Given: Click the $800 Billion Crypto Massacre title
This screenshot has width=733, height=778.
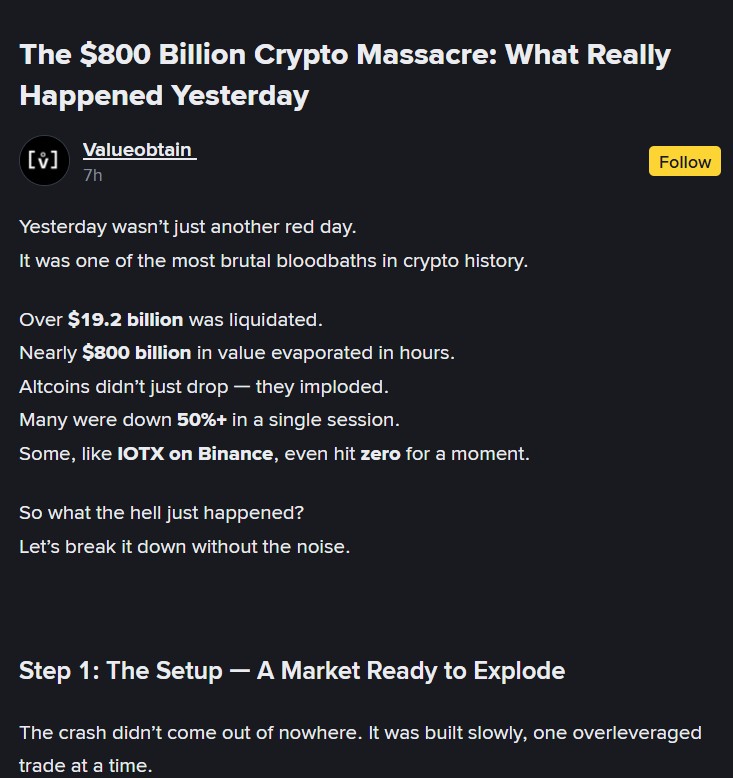Looking at the screenshot, I should (x=345, y=74).
